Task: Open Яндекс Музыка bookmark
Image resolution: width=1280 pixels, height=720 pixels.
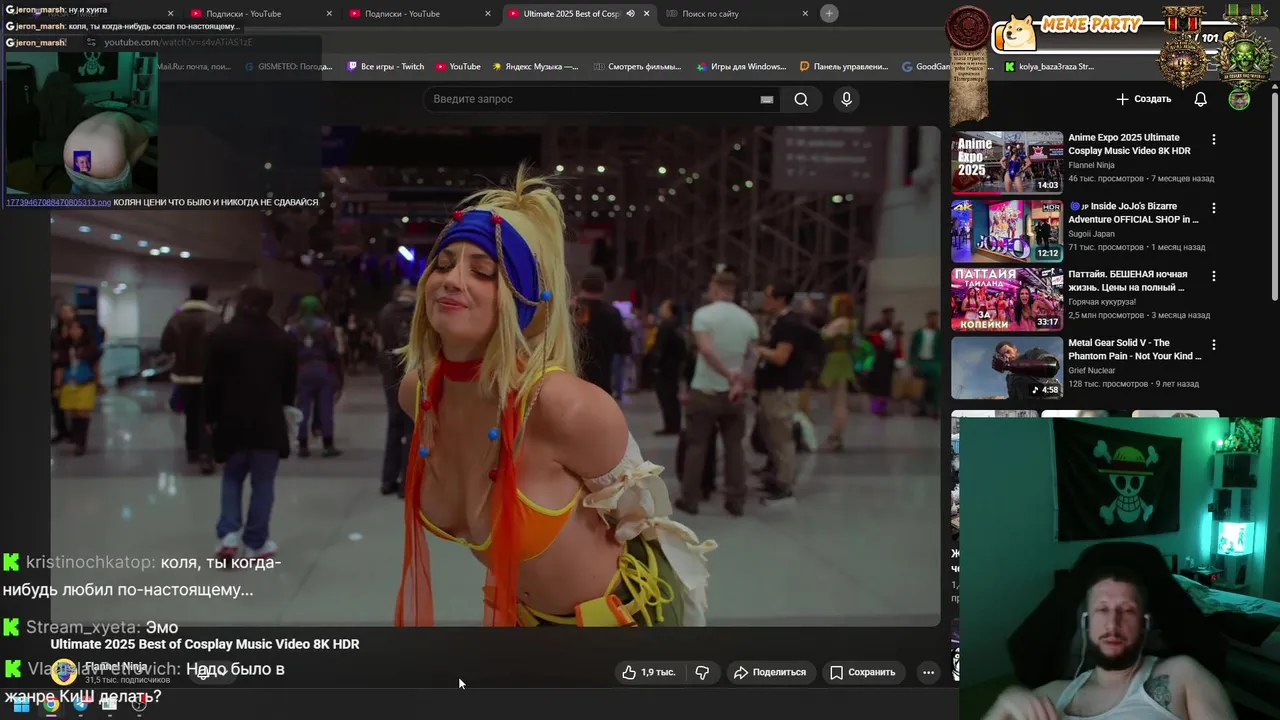Action: [x=535, y=66]
